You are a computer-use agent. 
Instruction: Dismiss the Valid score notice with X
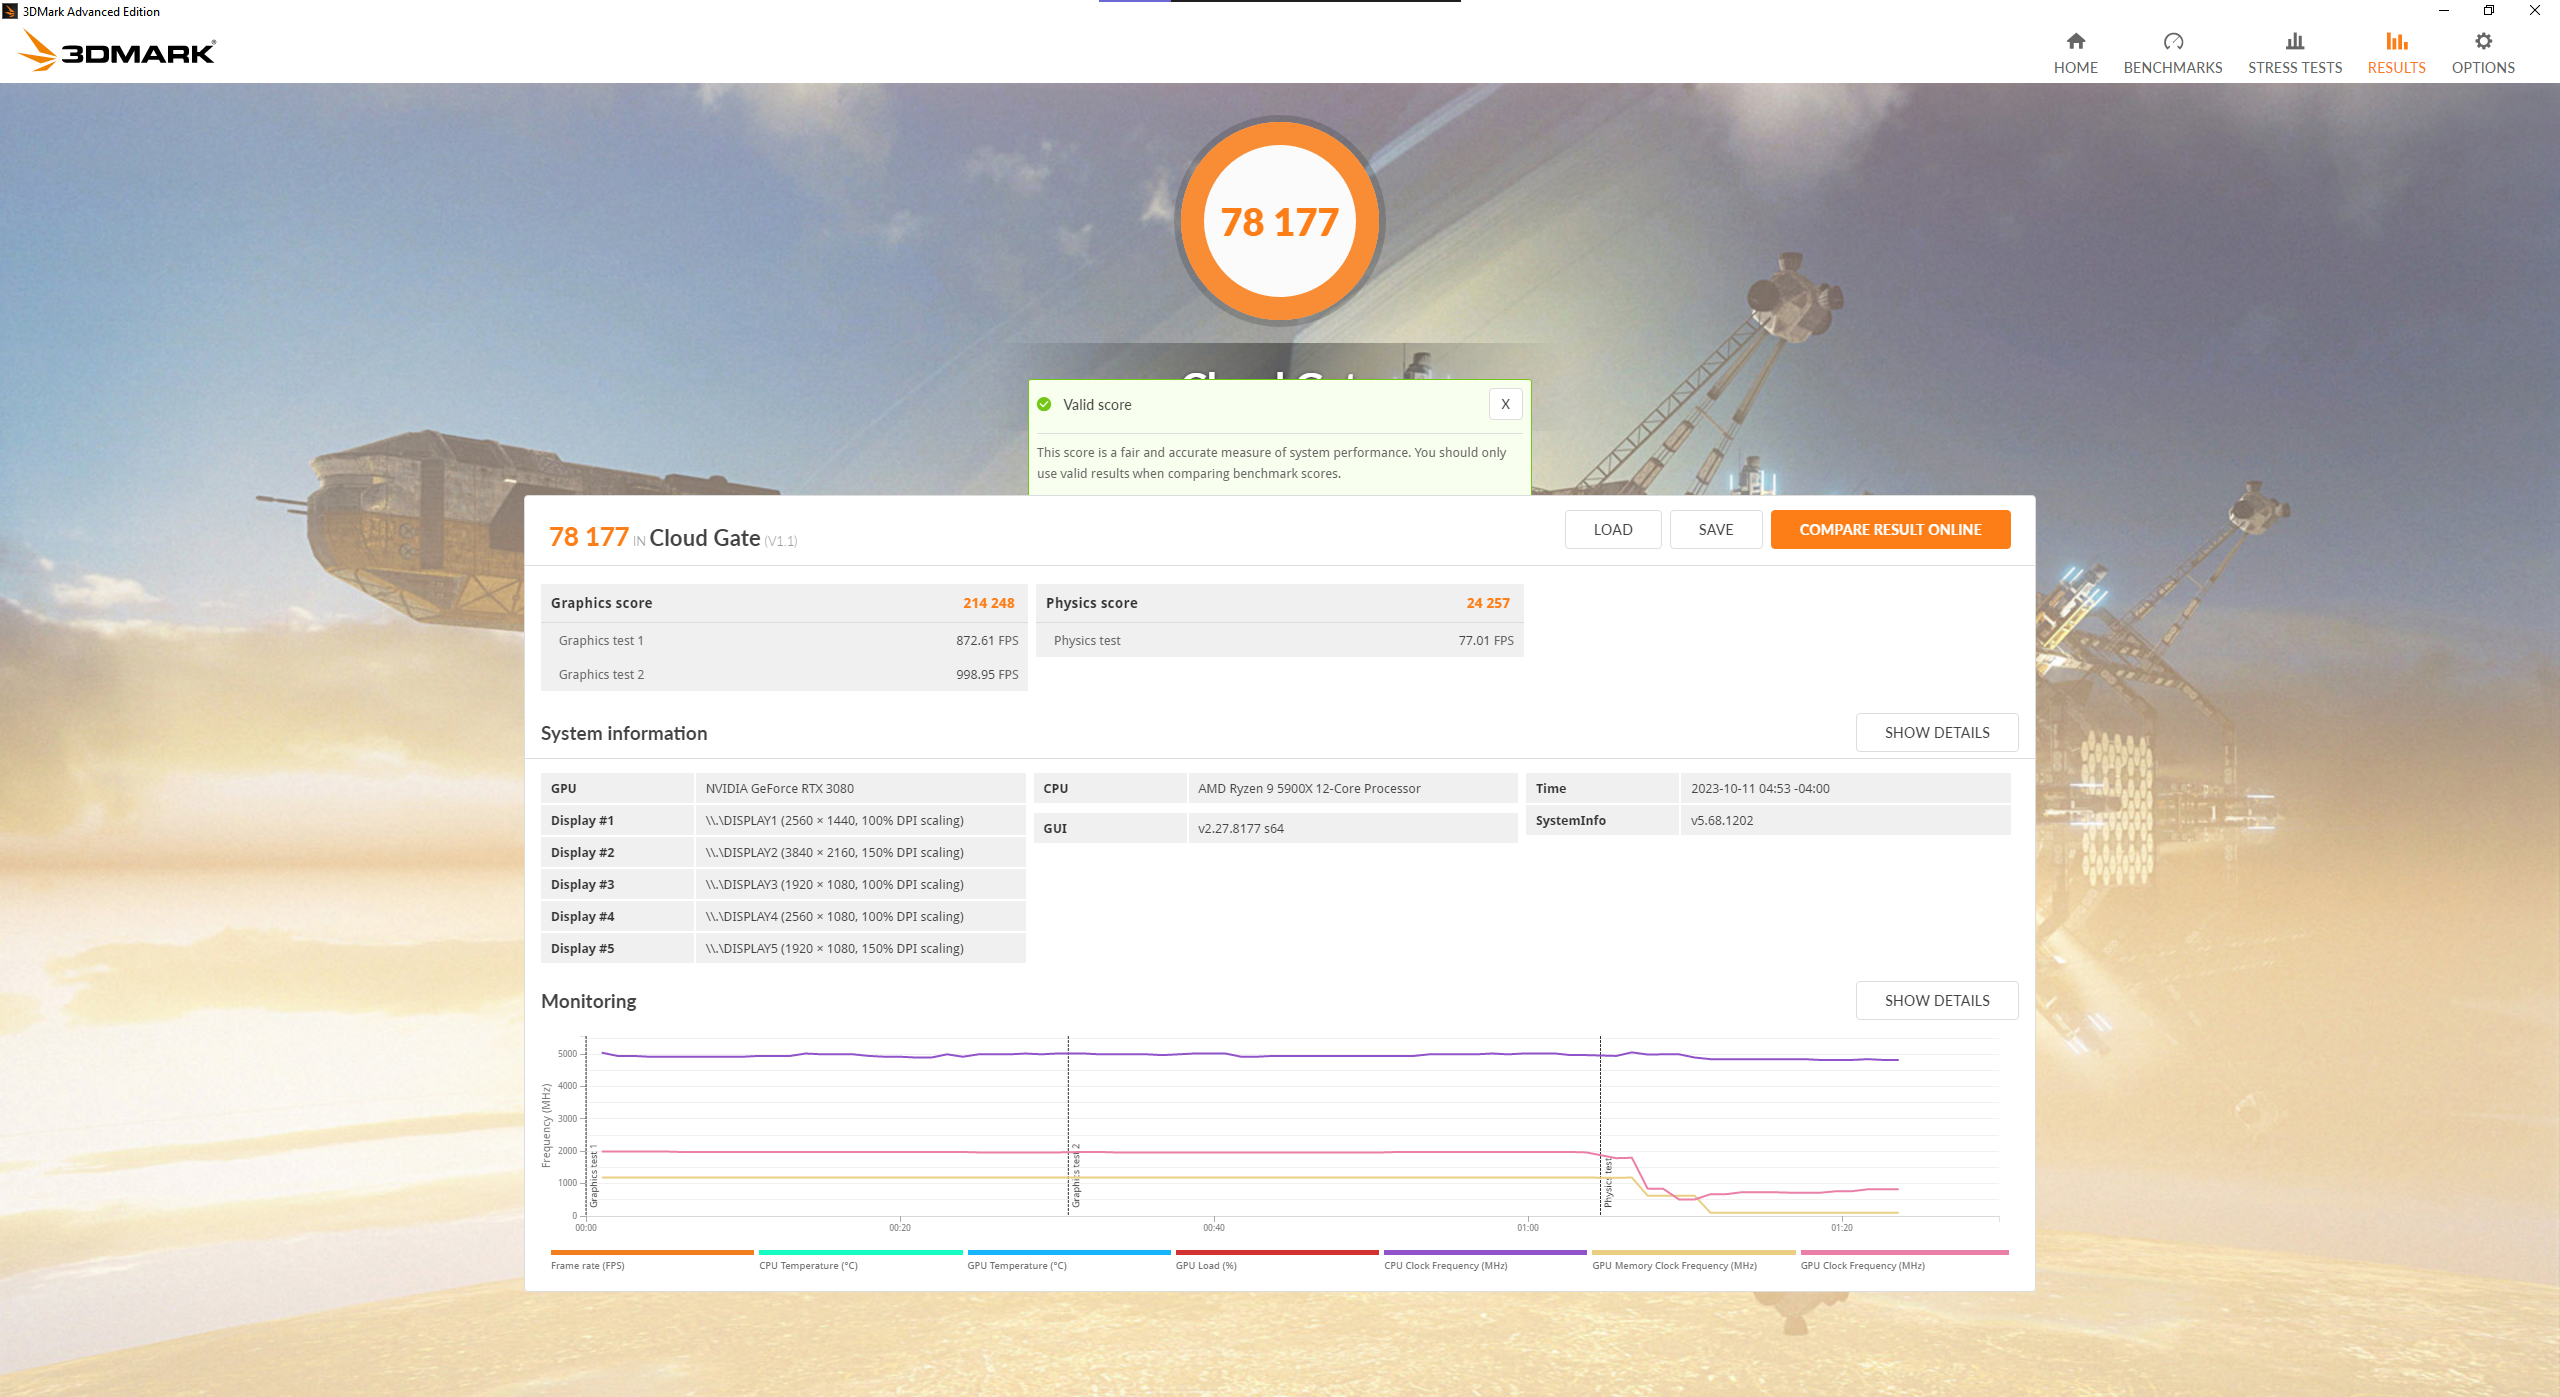click(x=1505, y=404)
